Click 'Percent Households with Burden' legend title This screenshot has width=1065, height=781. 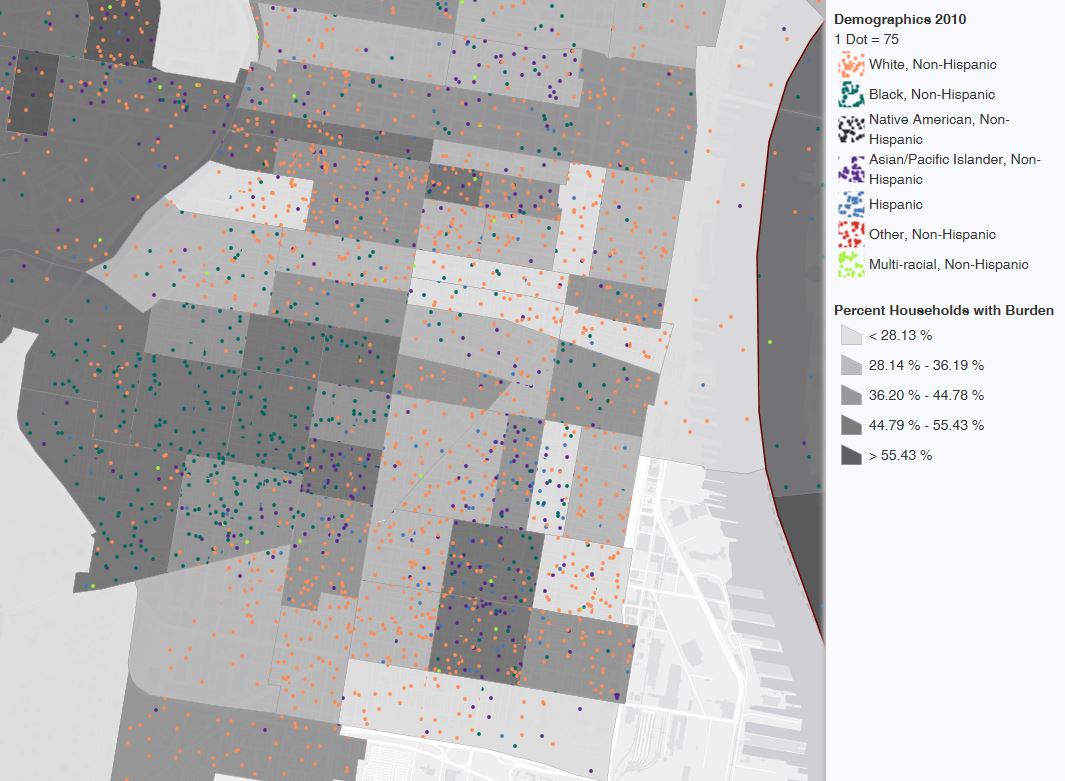(943, 310)
